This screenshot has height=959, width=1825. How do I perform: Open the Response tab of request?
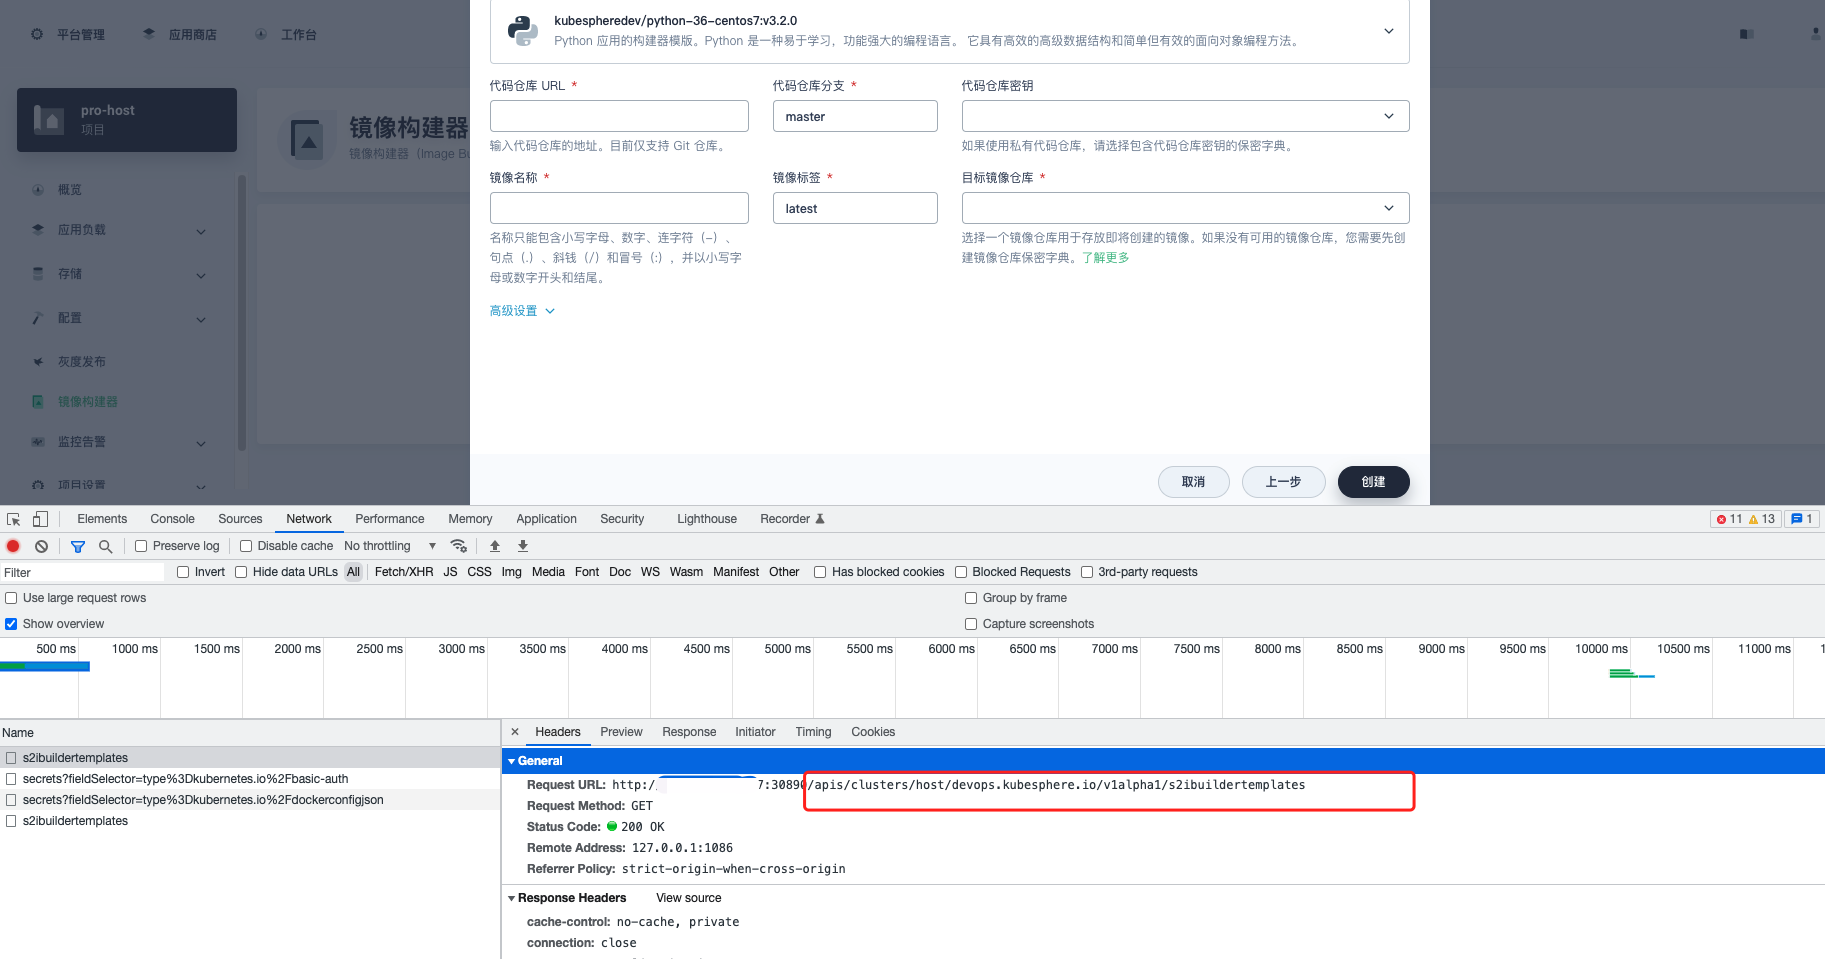point(689,732)
